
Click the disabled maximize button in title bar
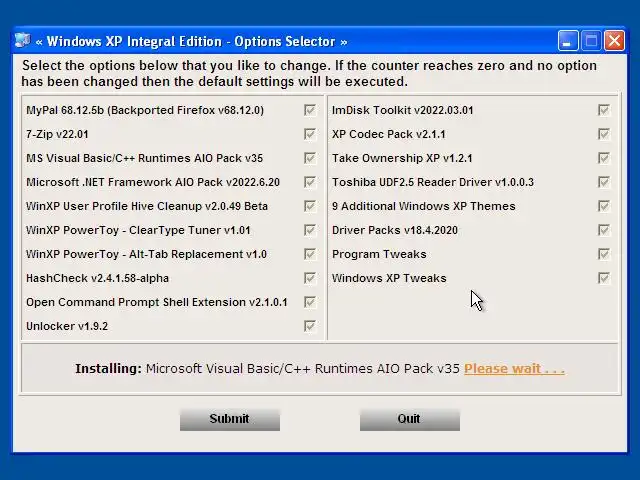click(591, 40)
